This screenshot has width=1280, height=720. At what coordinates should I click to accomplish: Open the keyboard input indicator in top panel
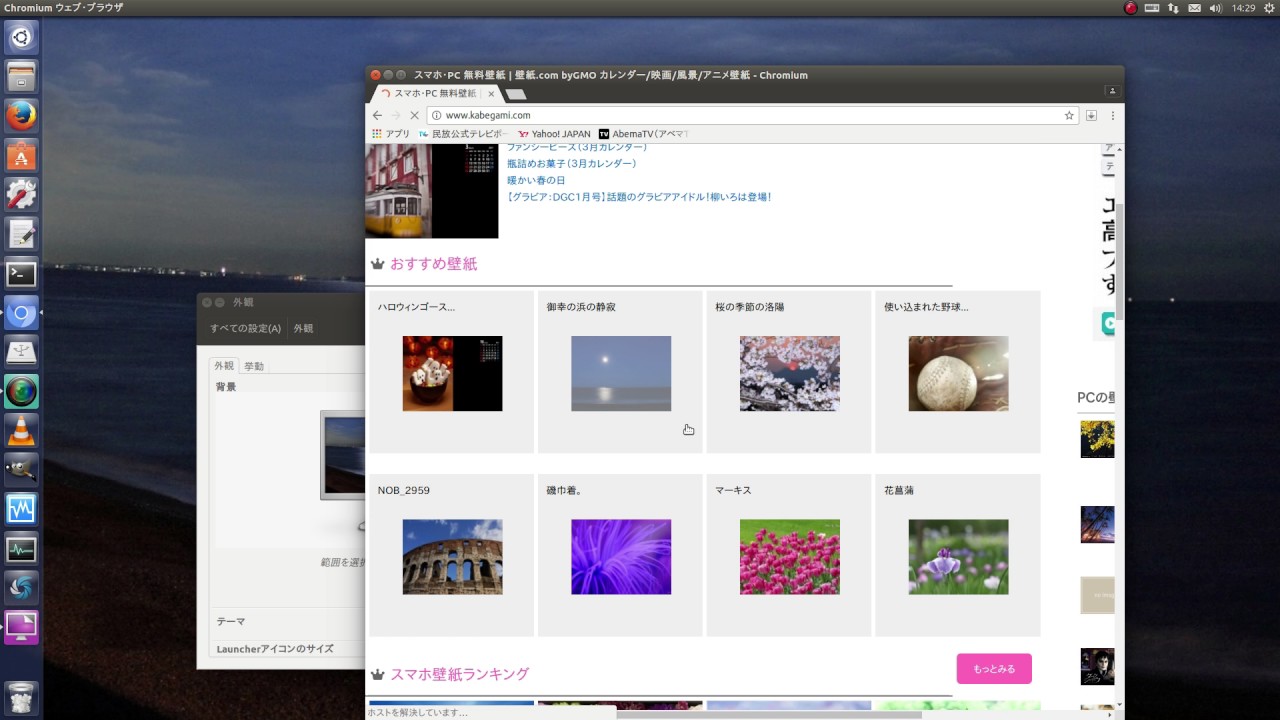(1152, 8)
